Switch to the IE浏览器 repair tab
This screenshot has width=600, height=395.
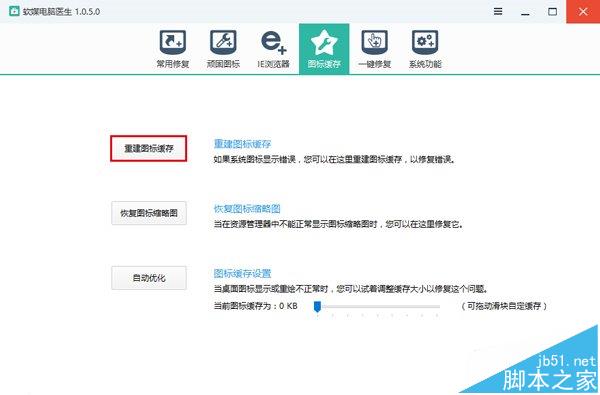tap(274, 49)
